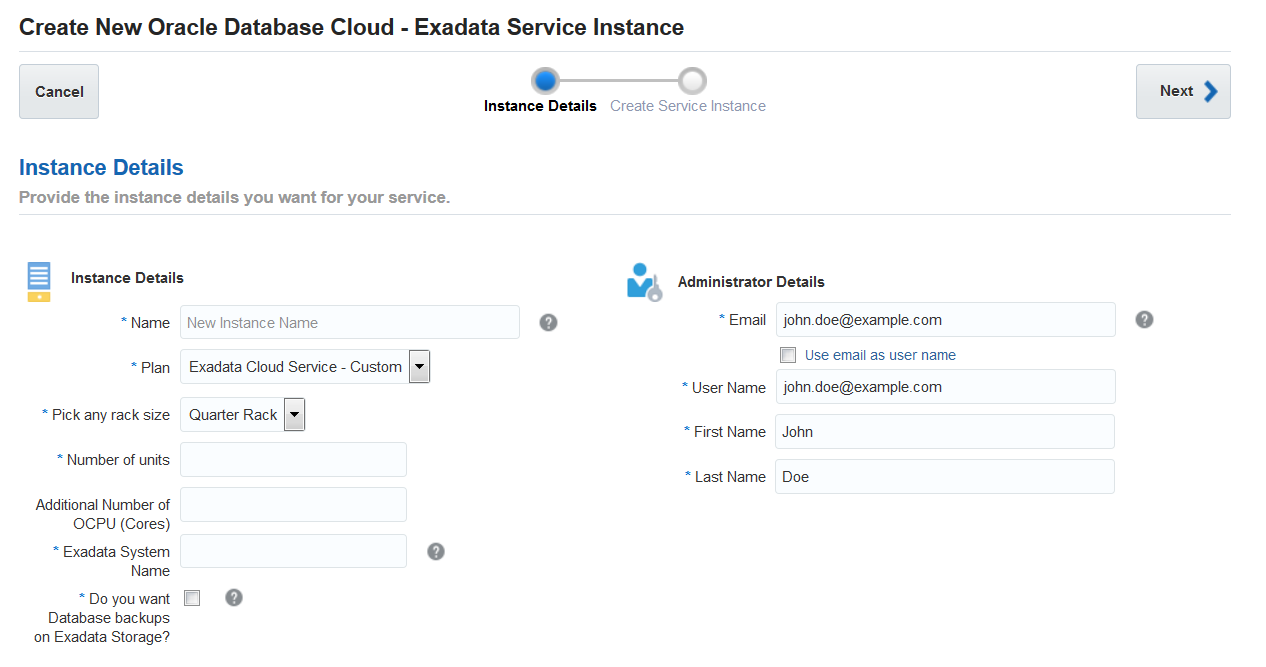Click the Instance Details step label
This screenshot has height=667, width=1266.
(x=540, y=104)
